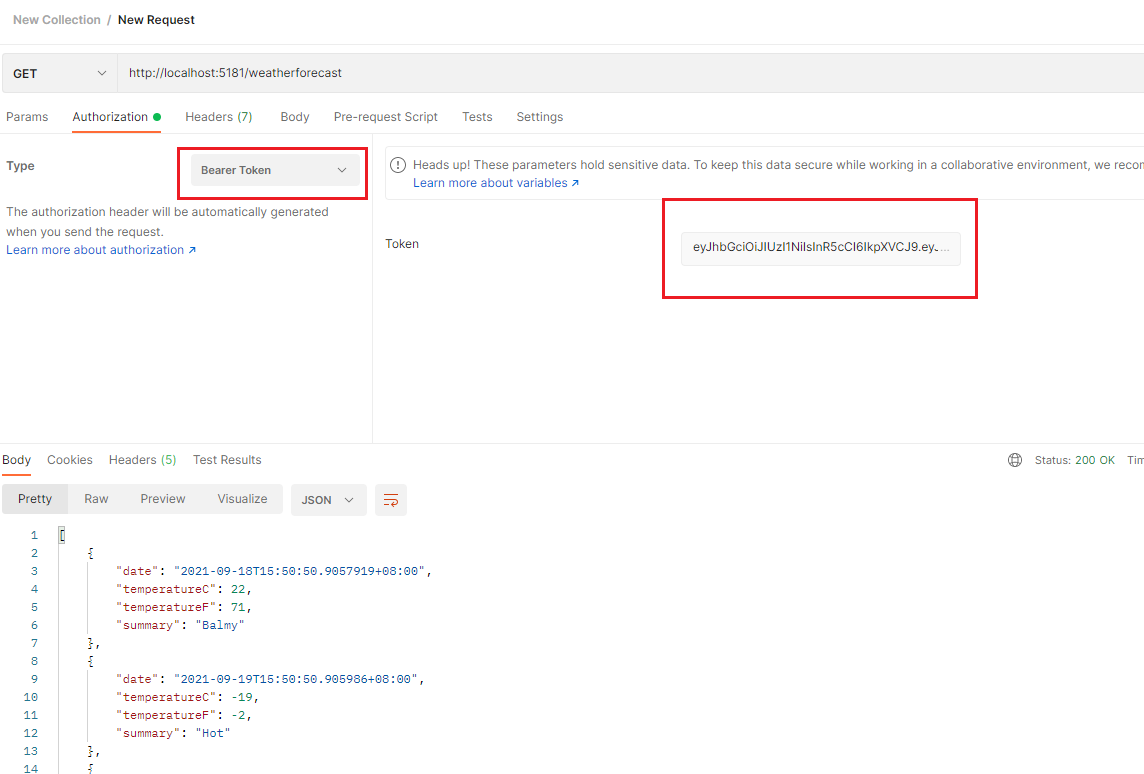Open the Test Results tab
This screenshot has width=1144, height=774.
[227, 460]
